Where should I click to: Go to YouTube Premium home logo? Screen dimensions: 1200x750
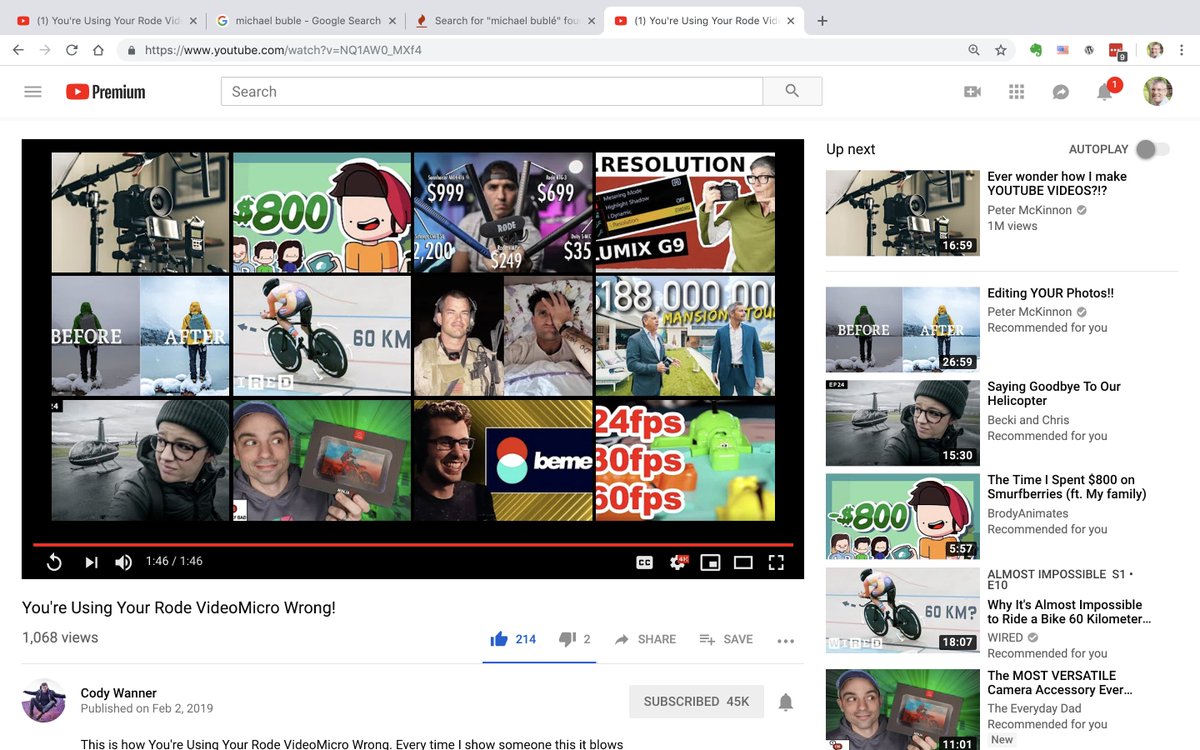click(x=105, y=92)
